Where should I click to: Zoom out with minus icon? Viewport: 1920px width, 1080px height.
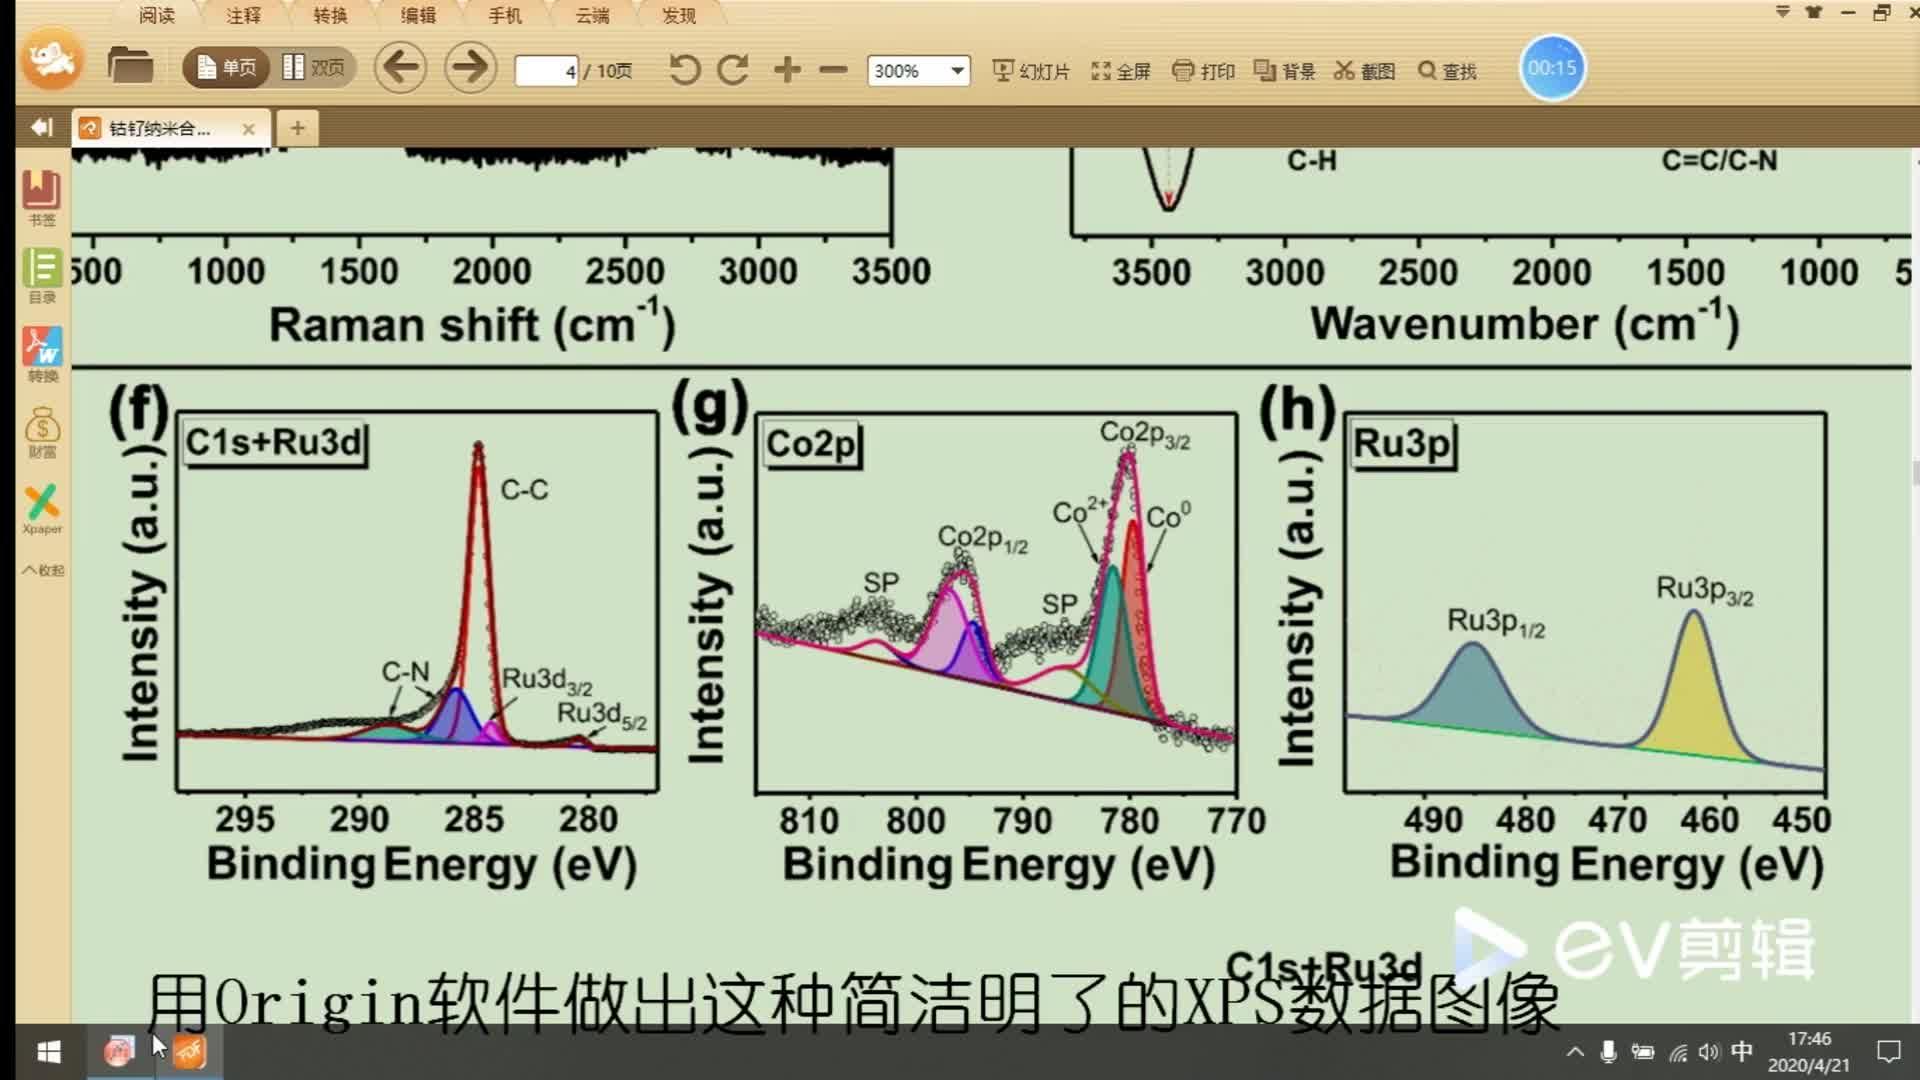coord(832,70)
